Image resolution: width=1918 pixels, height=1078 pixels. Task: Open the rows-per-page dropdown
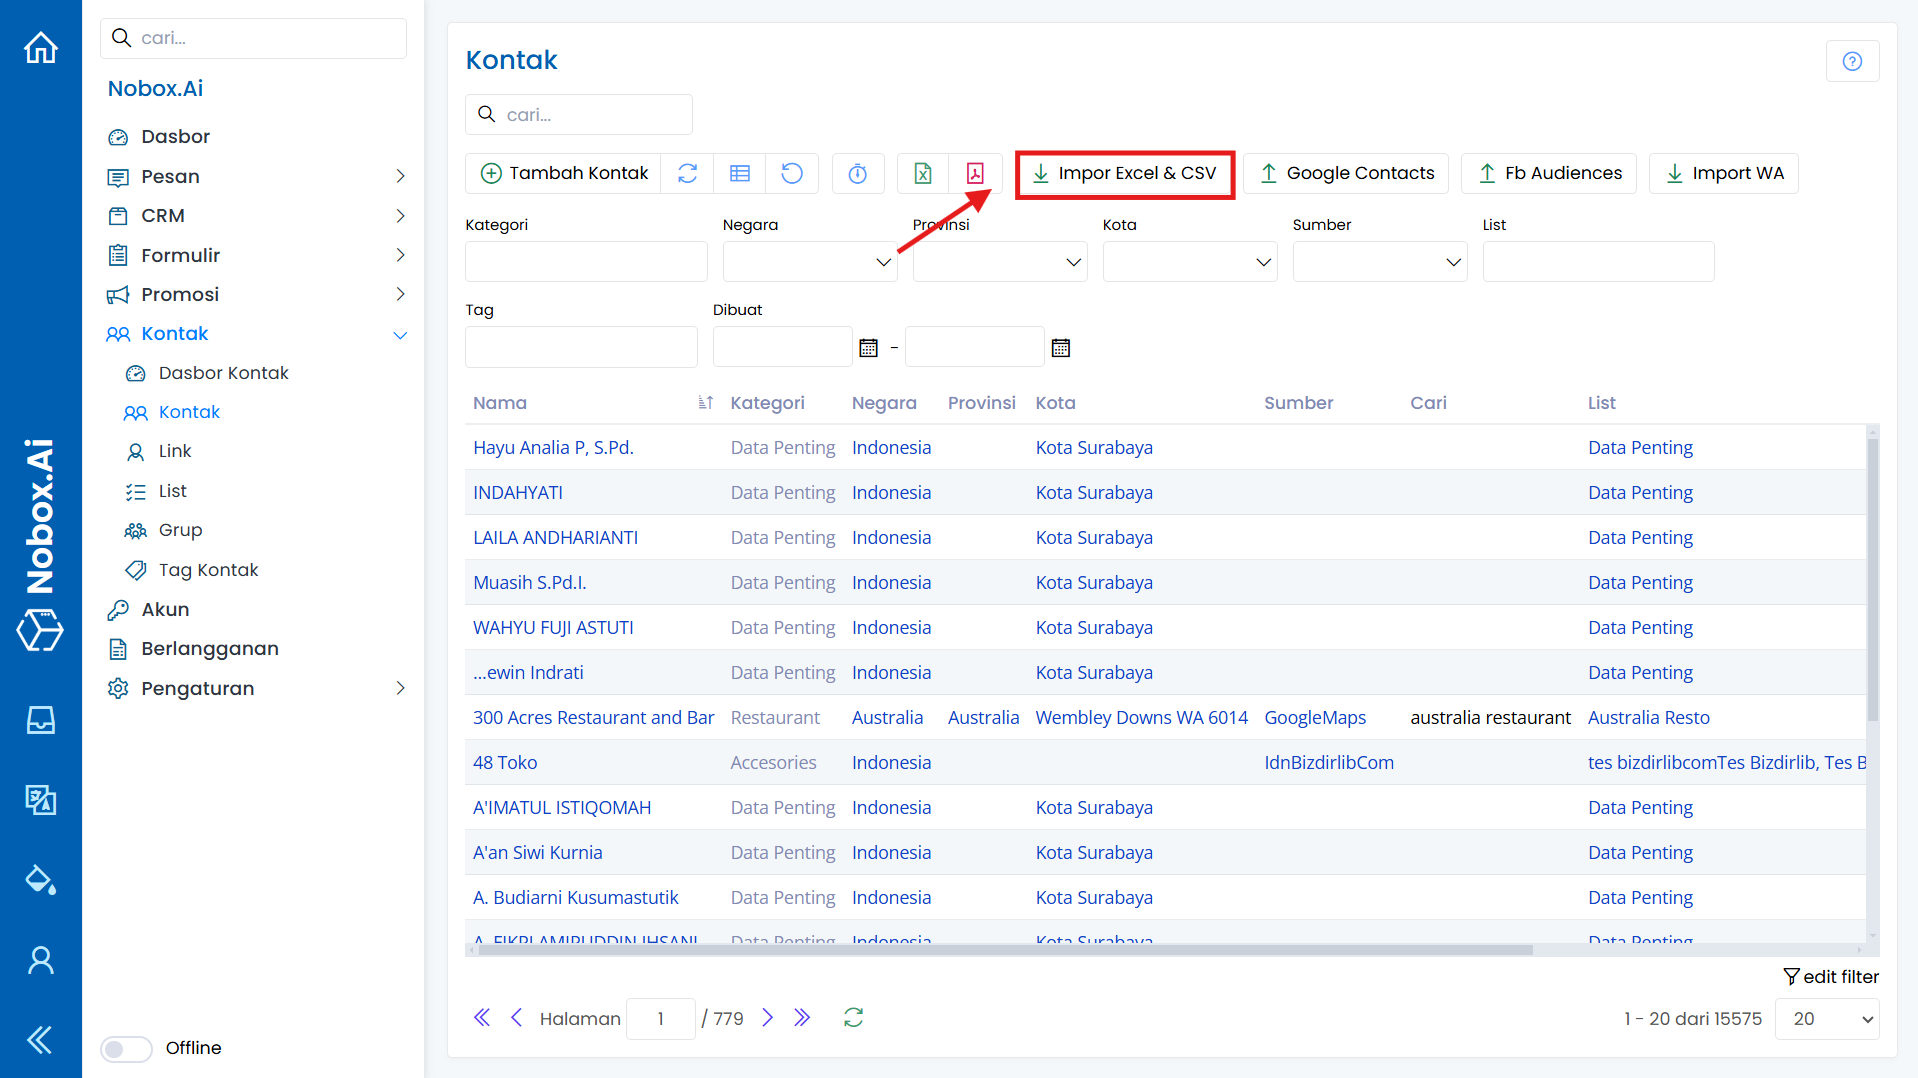(x=1826, y=1019)
